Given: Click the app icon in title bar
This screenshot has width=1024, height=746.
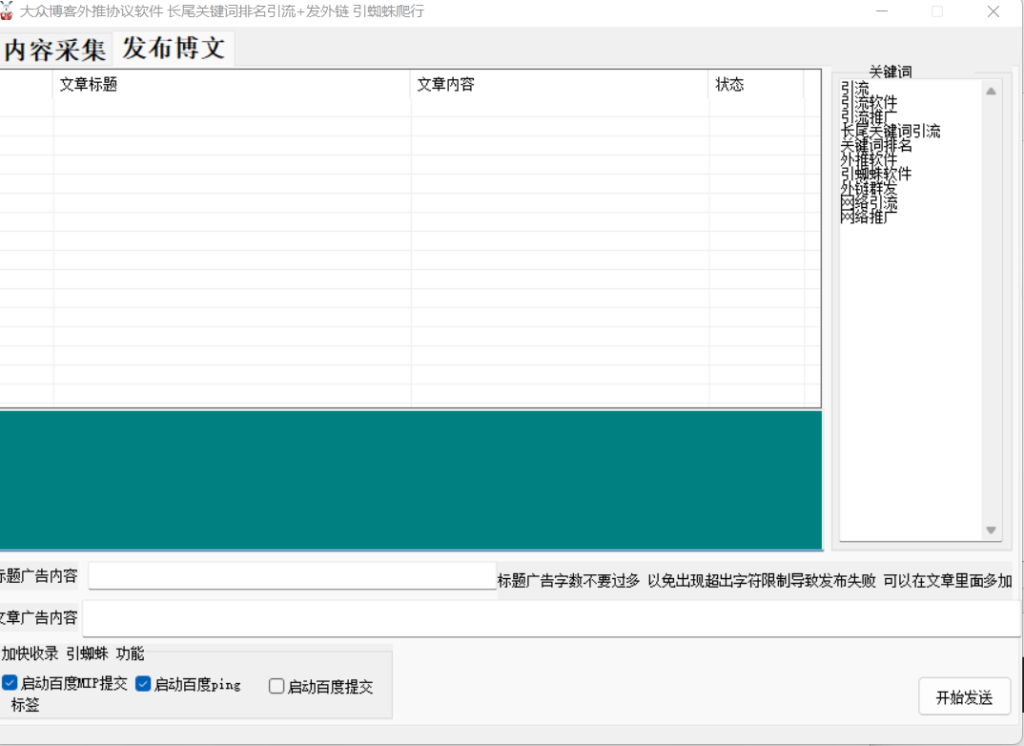Looking at the screenshot, I should 8,12.
